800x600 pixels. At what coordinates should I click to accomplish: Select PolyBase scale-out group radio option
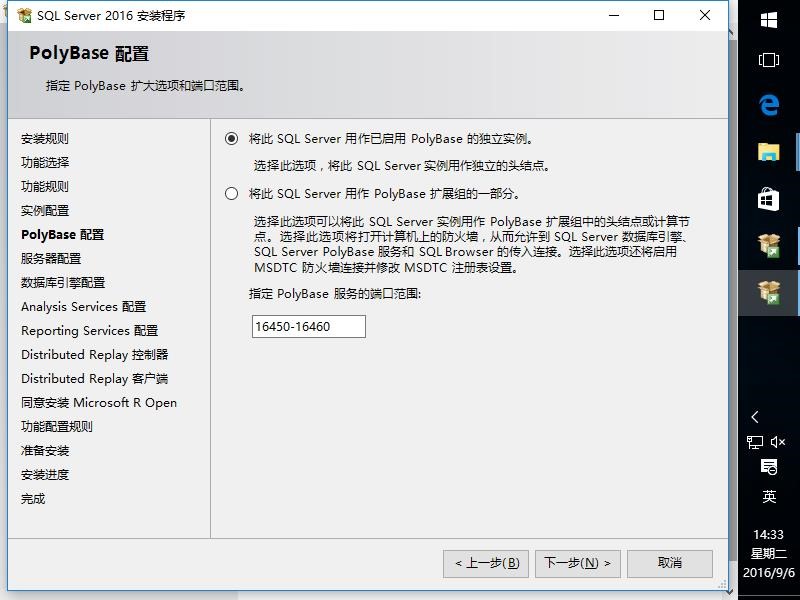click(x=232, y=194)
